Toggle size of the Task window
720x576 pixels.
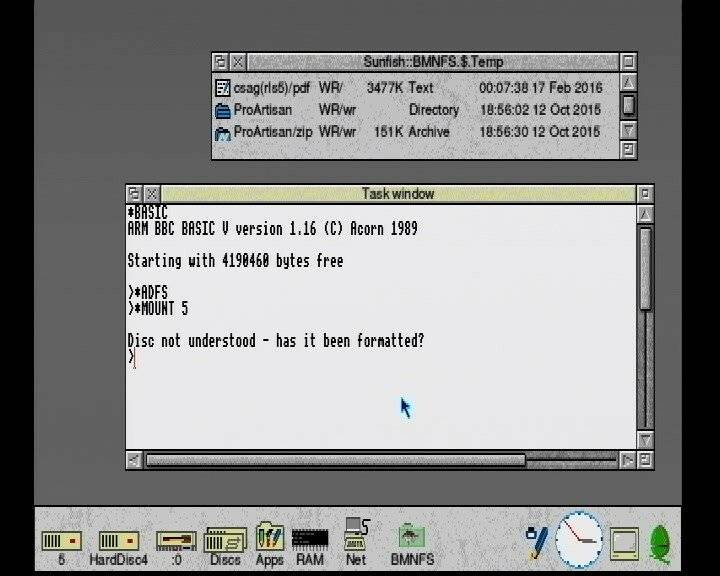coord(645,193)
